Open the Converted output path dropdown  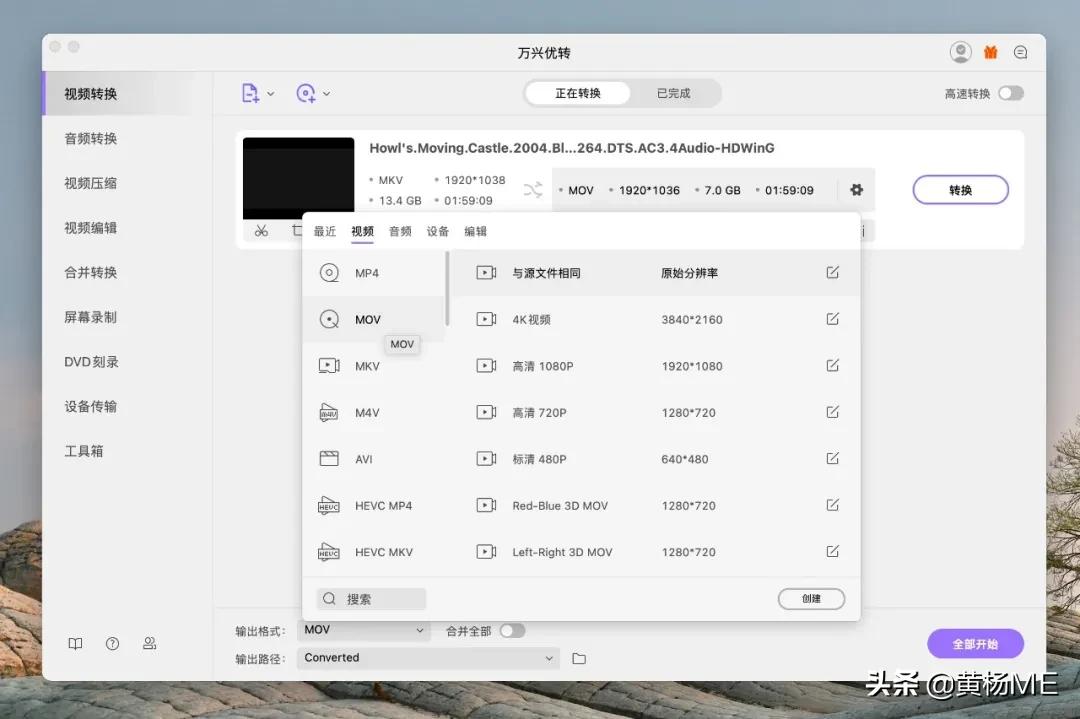pyautogui.click(x=428, y=657)
